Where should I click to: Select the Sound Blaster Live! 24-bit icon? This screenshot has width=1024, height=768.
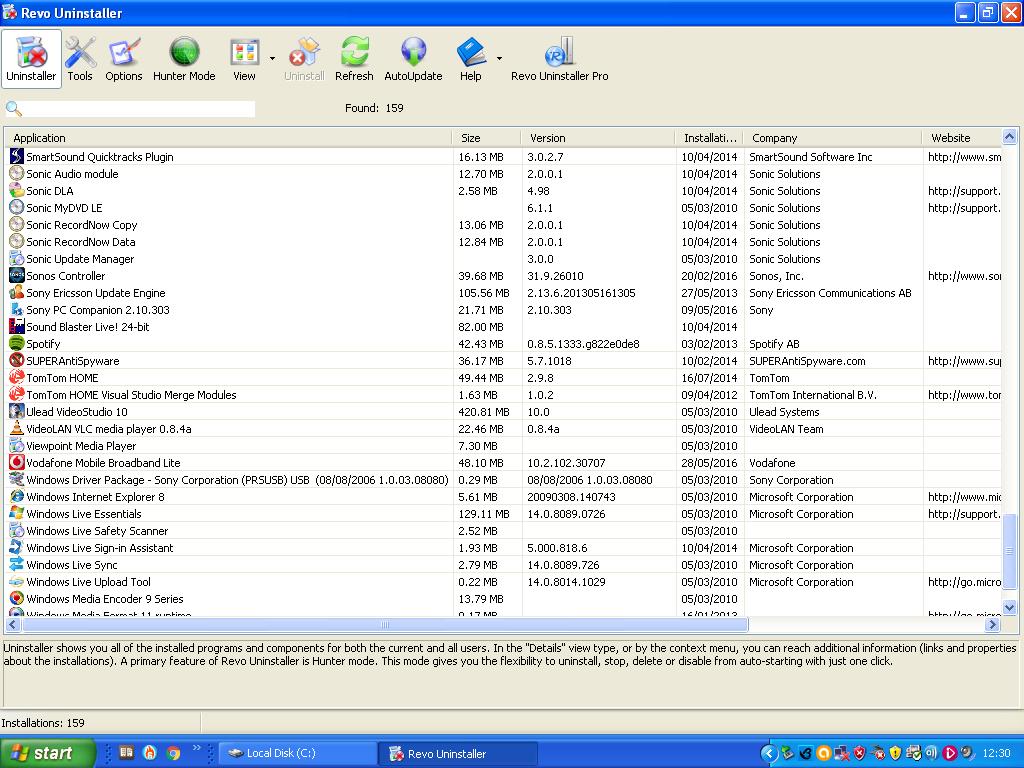(16, 327)
